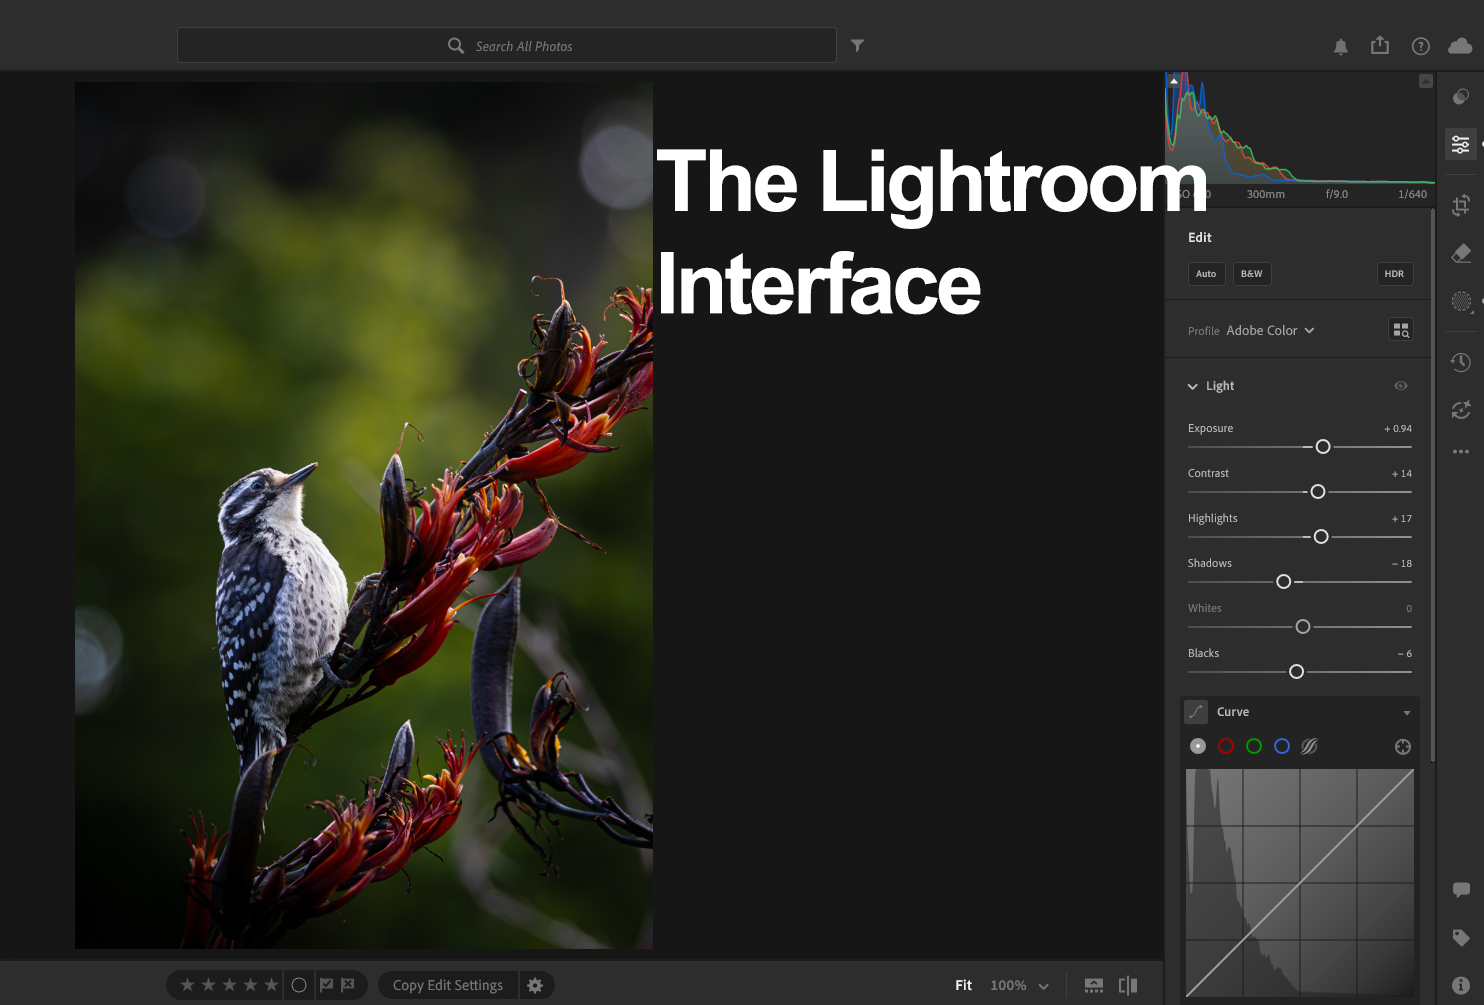Image resolution: width=1484 pixels, height=1005 pixels.
Task: Open the Crop and Rotate tool
Action: pos(1461,205)
